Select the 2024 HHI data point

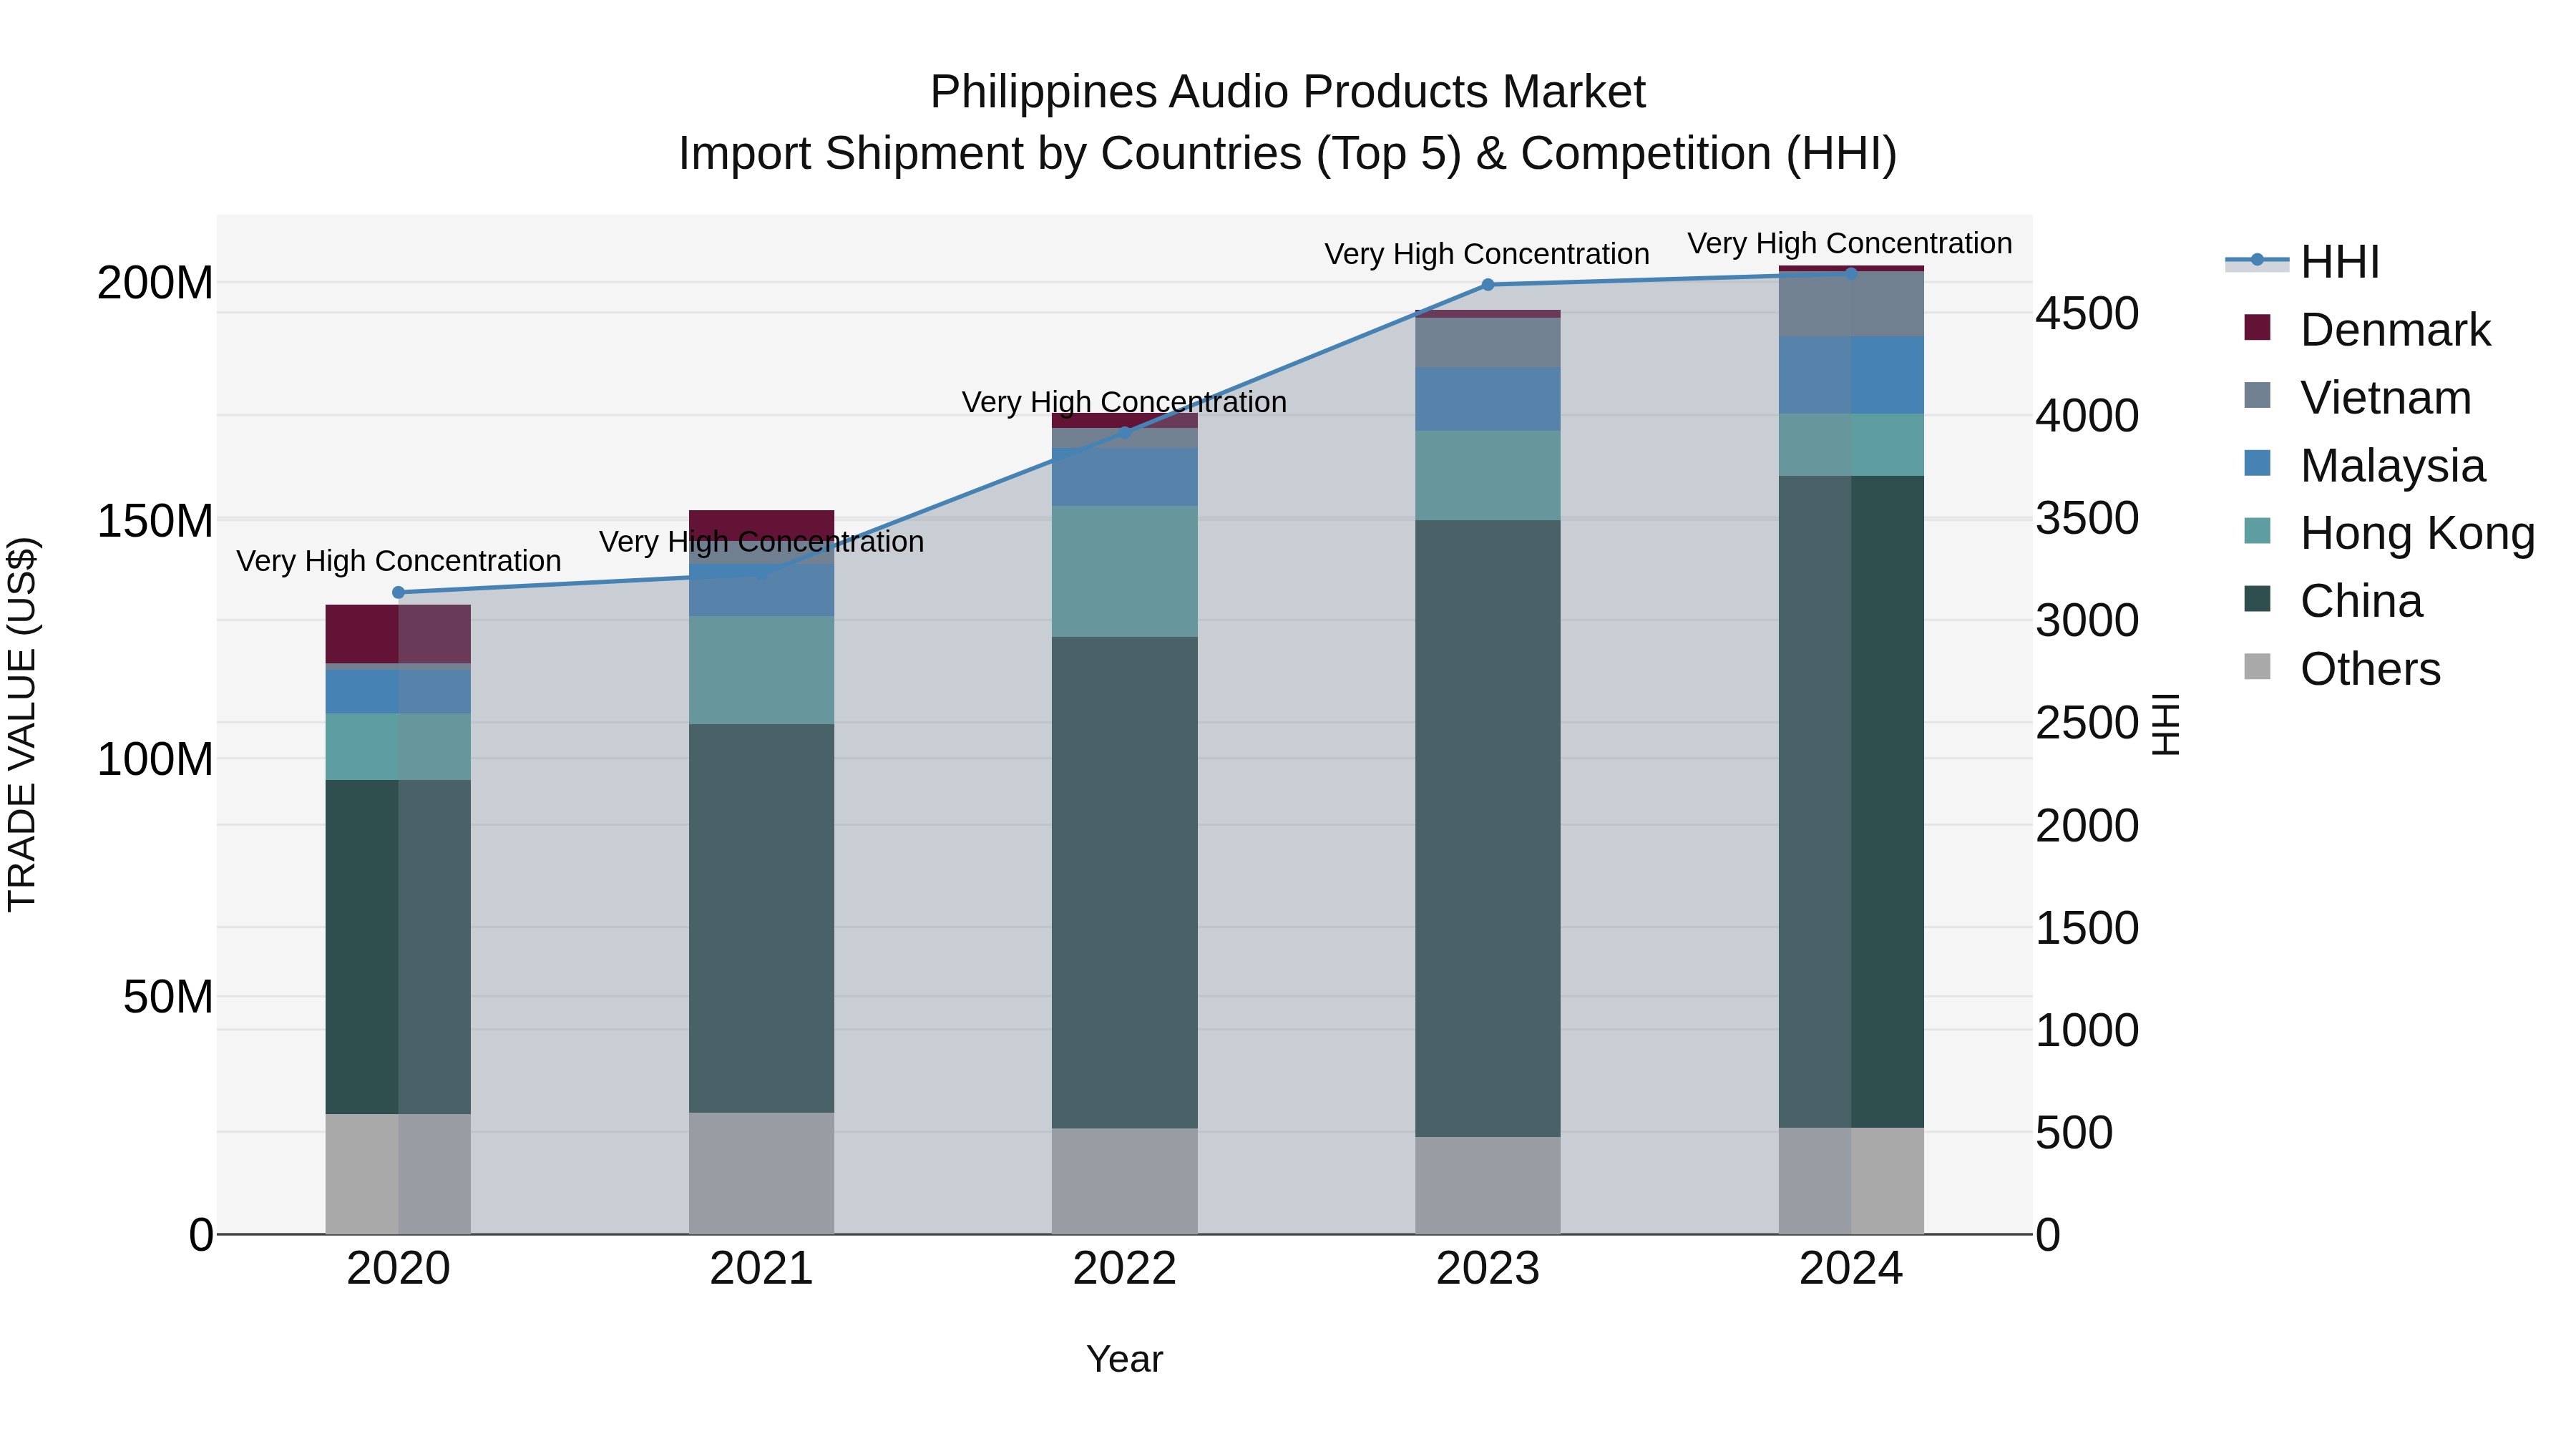1851,273
